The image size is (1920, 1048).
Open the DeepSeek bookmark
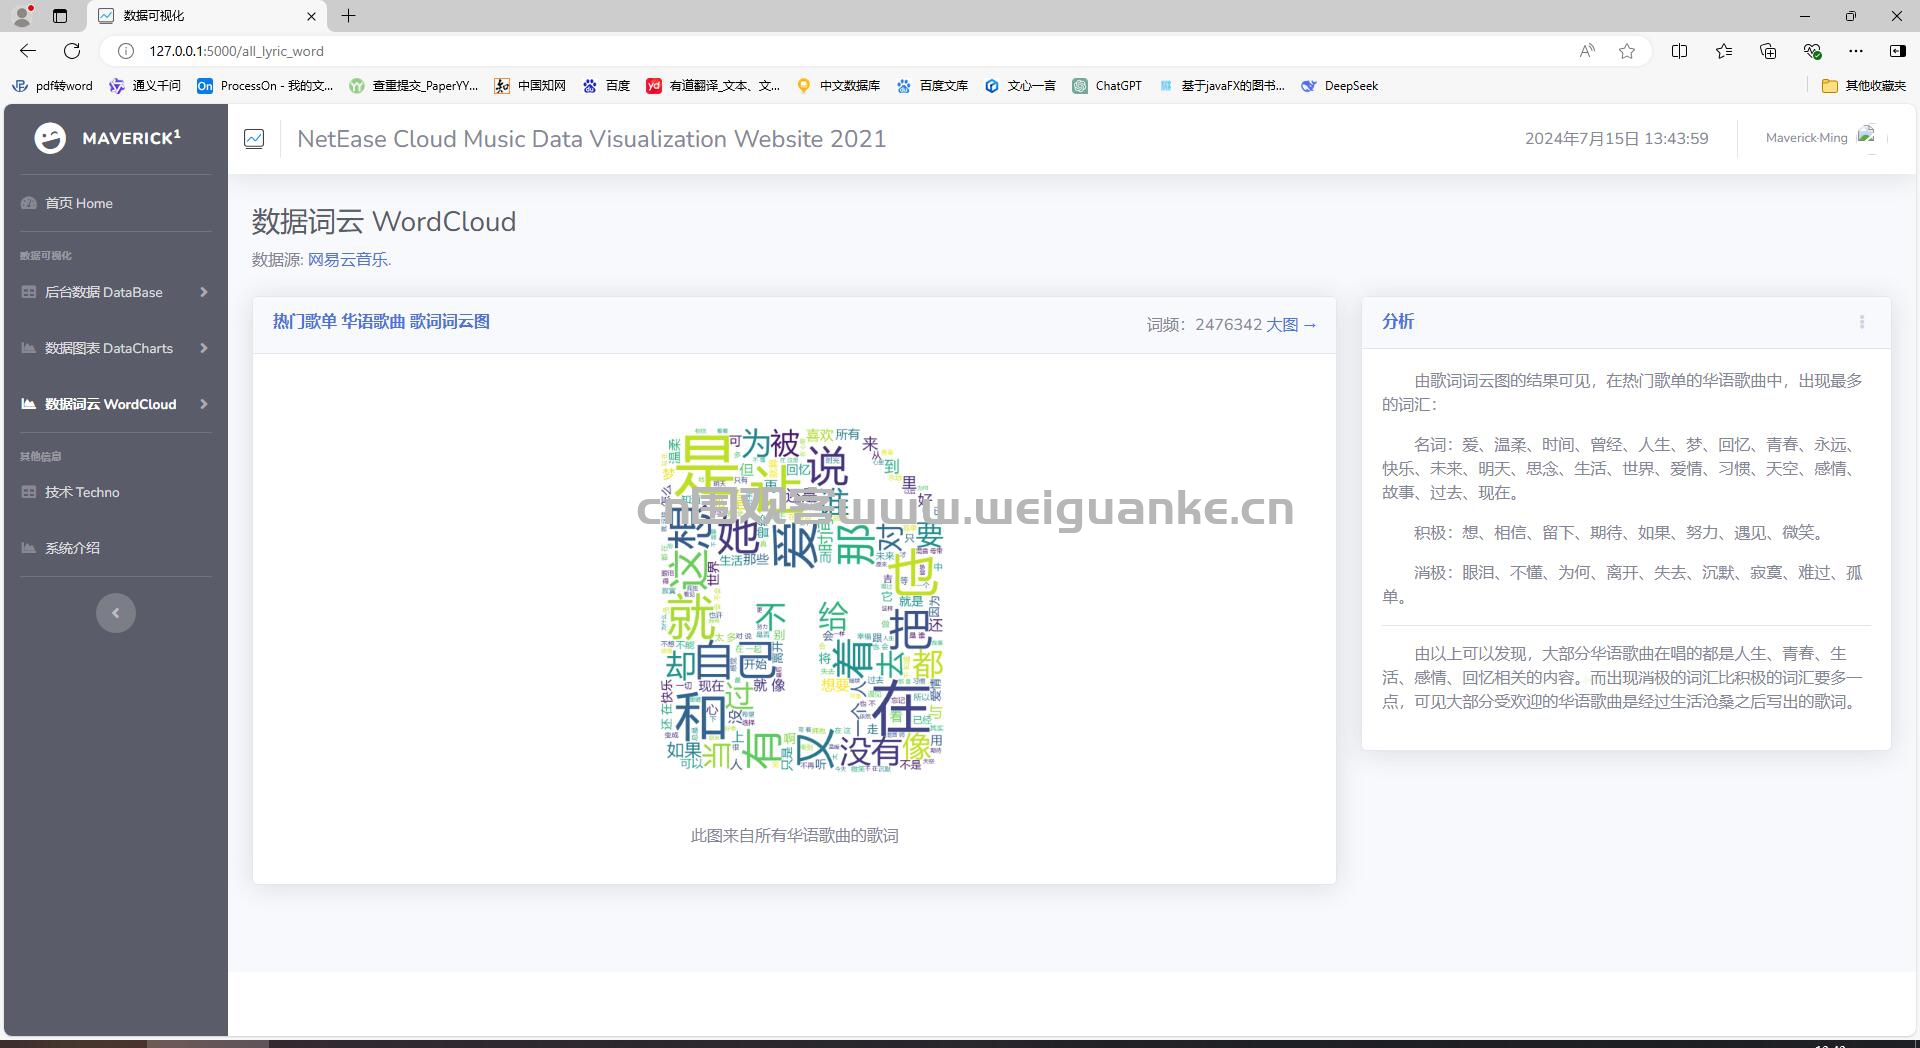1339,86
